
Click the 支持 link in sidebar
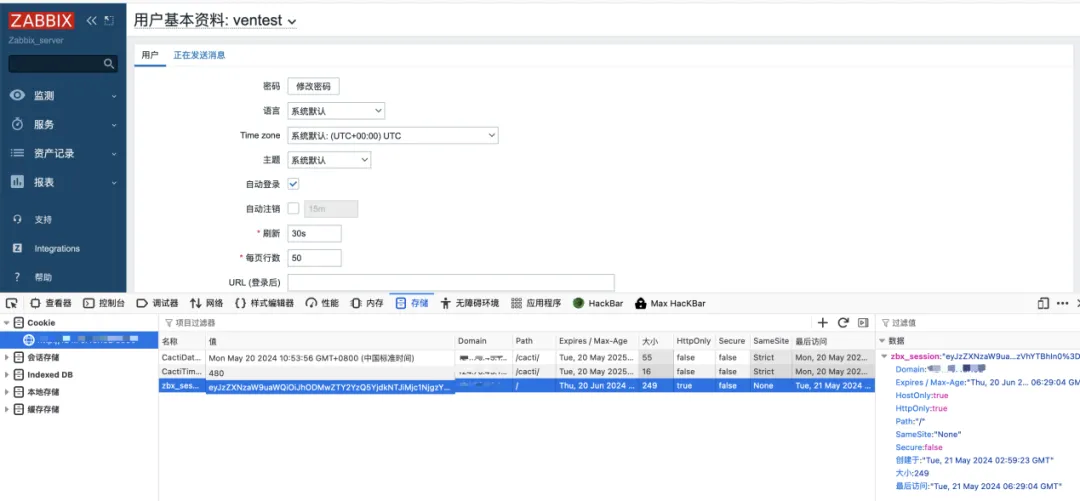pyautogui.click(x=43, y=220)
